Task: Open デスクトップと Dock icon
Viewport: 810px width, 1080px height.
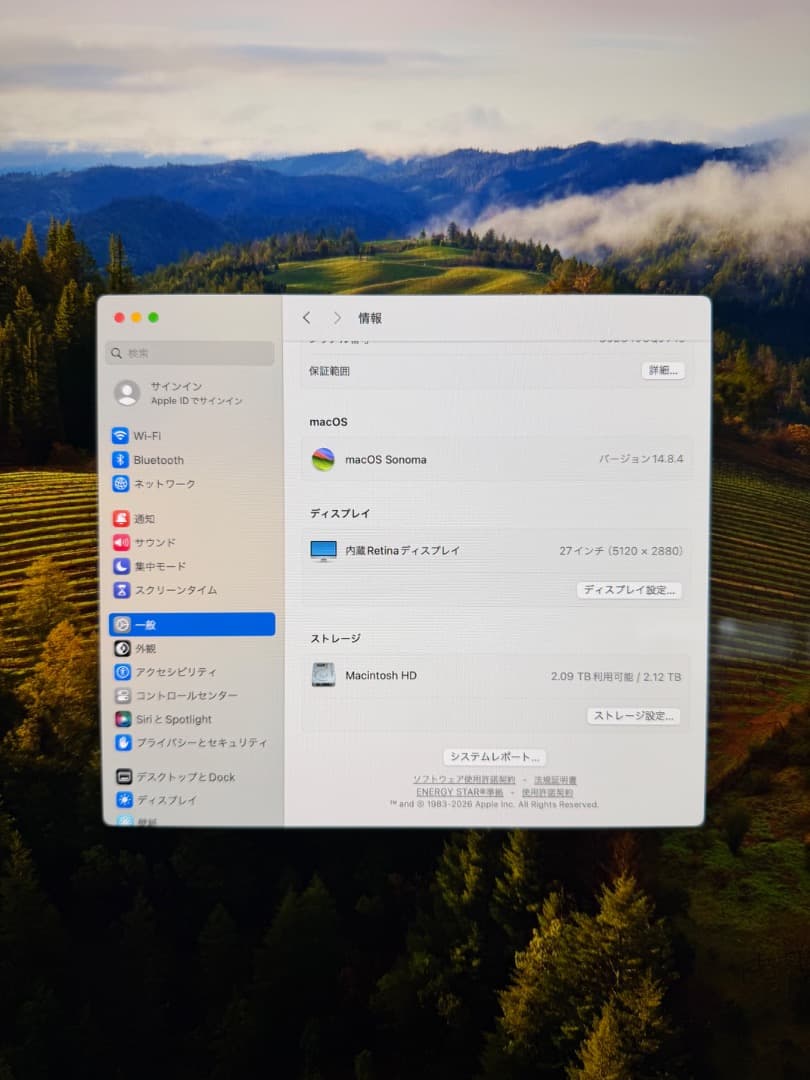Action: click(x=124, y=777)
